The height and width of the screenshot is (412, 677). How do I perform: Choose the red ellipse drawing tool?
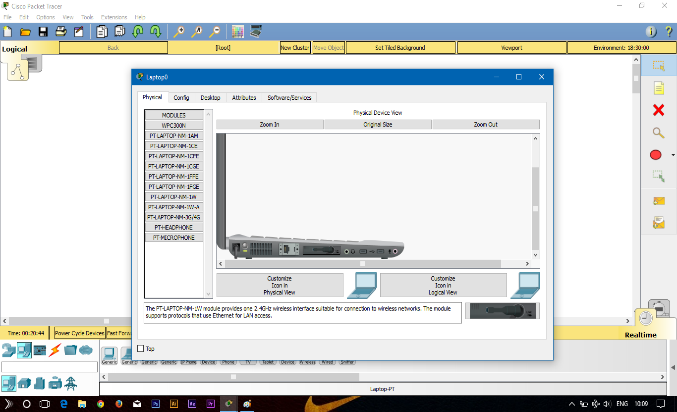(655, 155)
